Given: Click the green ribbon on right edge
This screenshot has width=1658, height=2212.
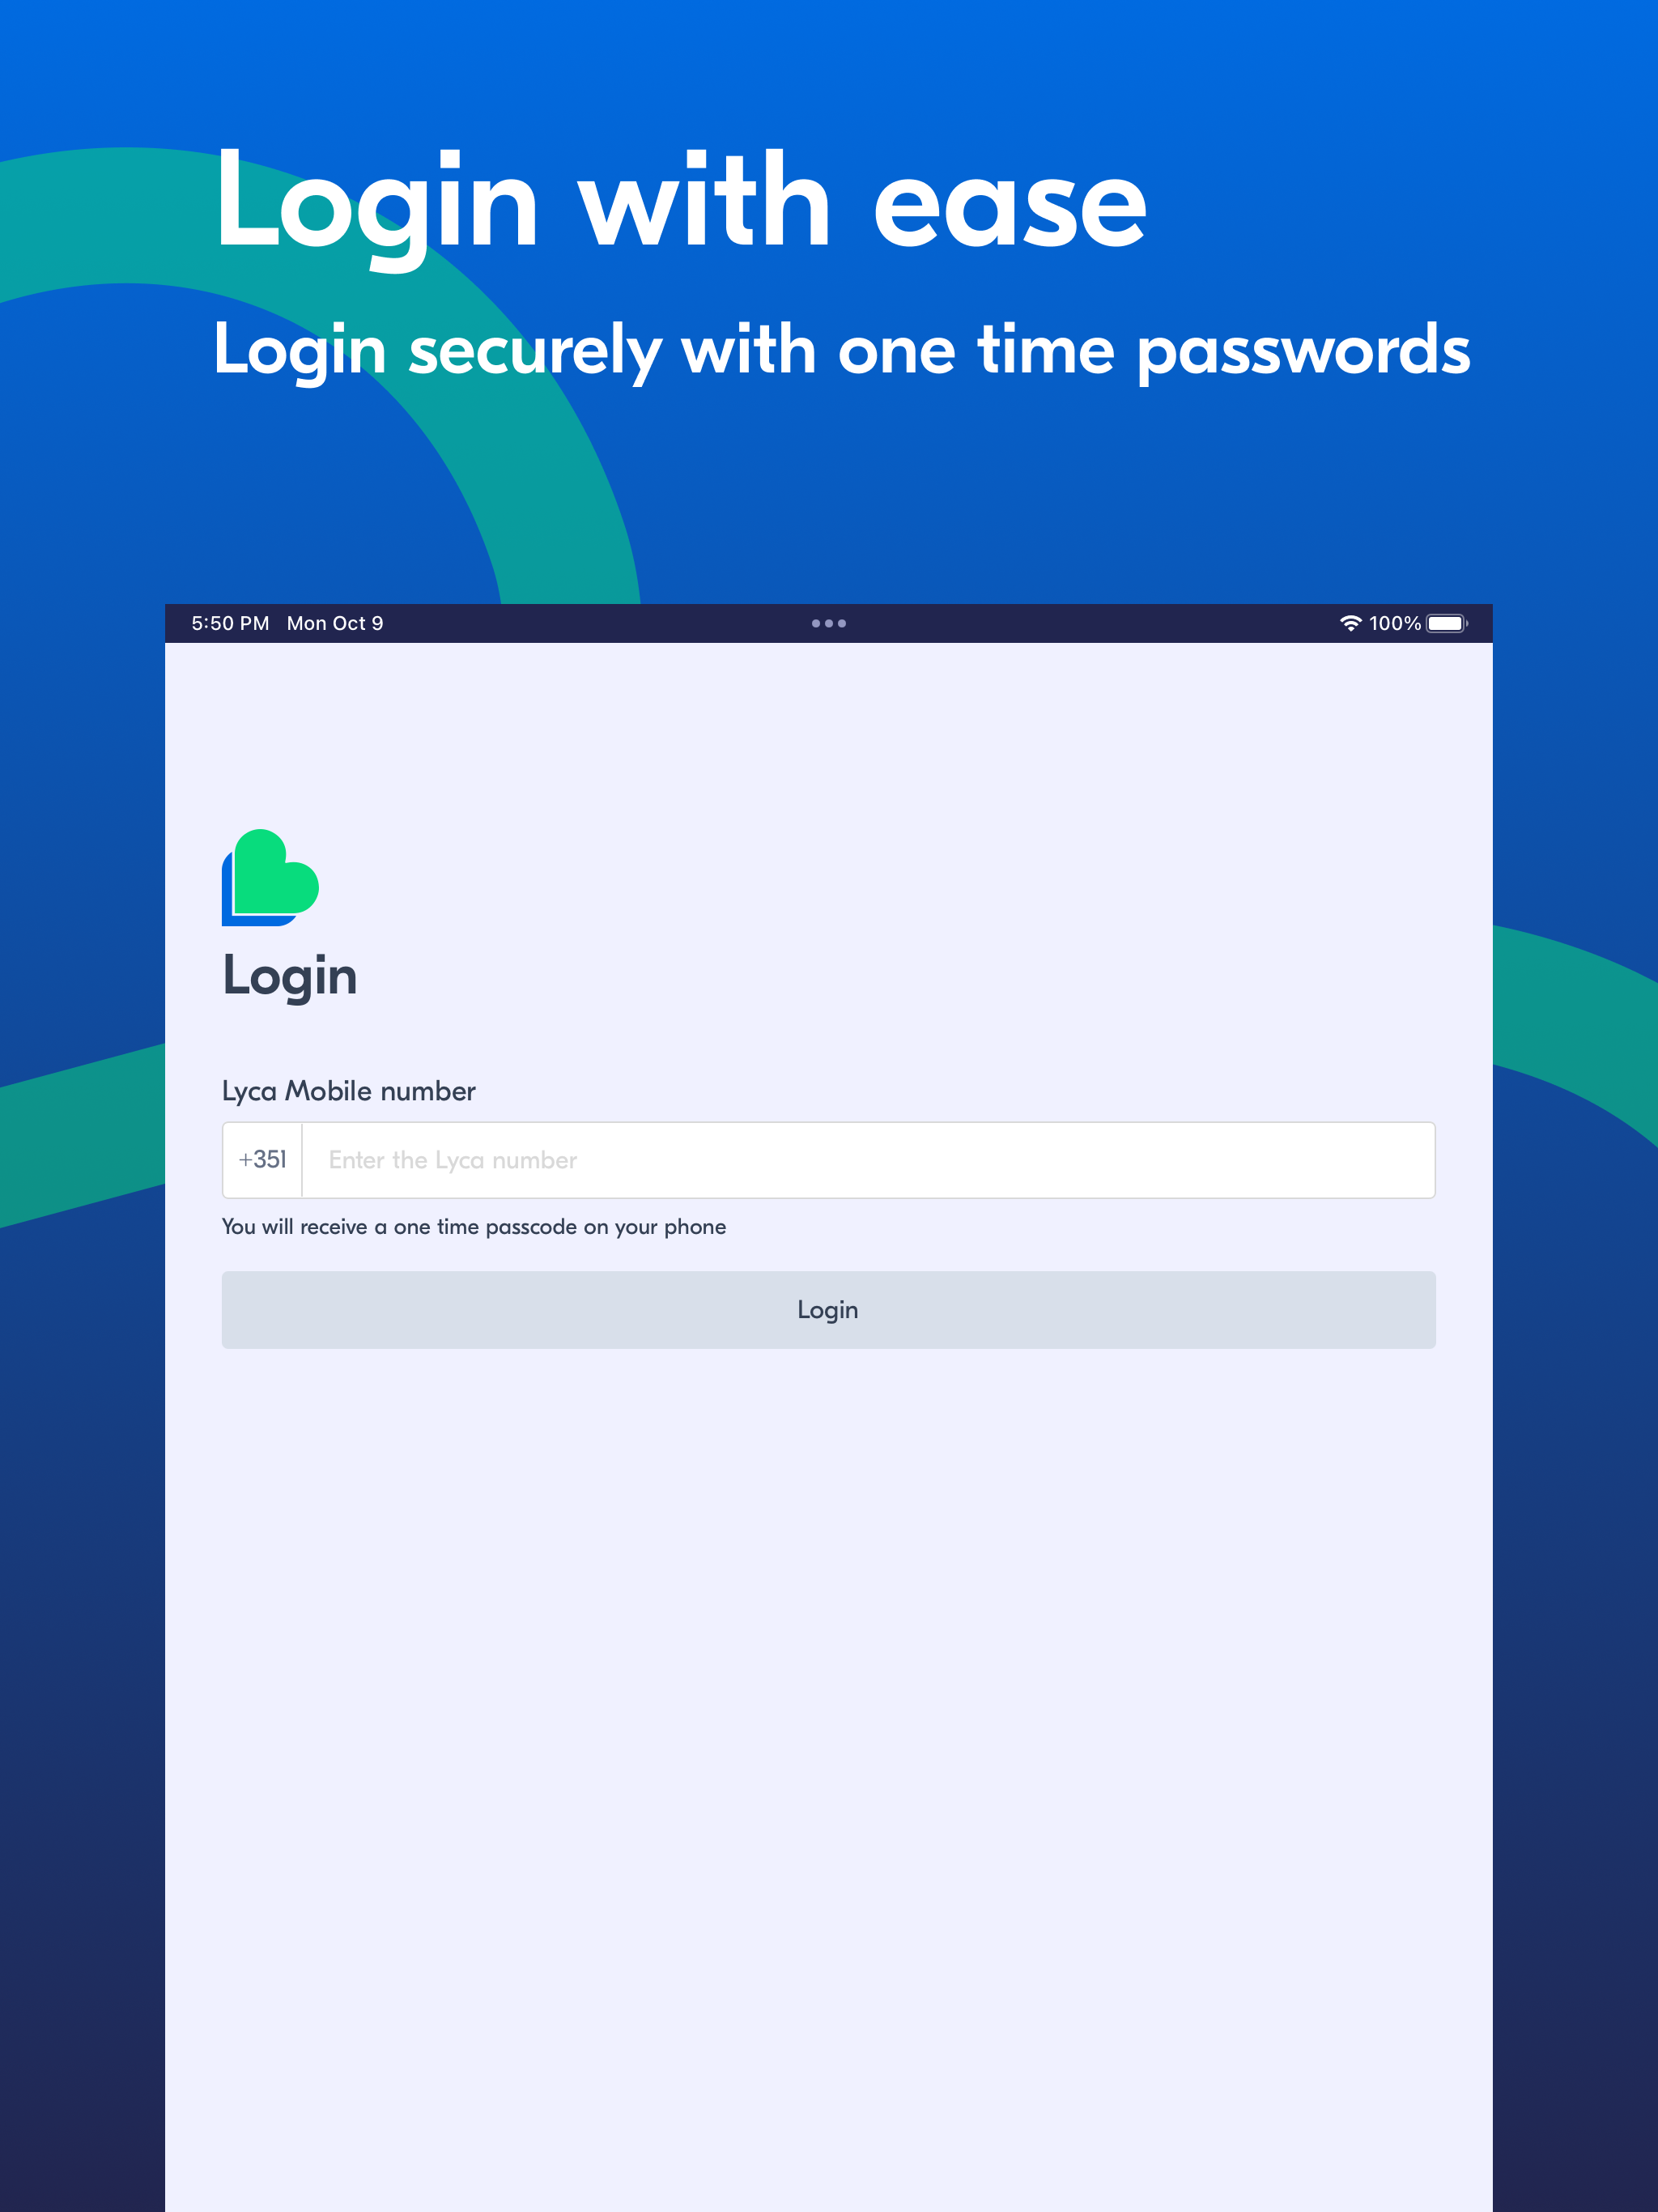Looking at the screenshot, I should [1575, 1030].
